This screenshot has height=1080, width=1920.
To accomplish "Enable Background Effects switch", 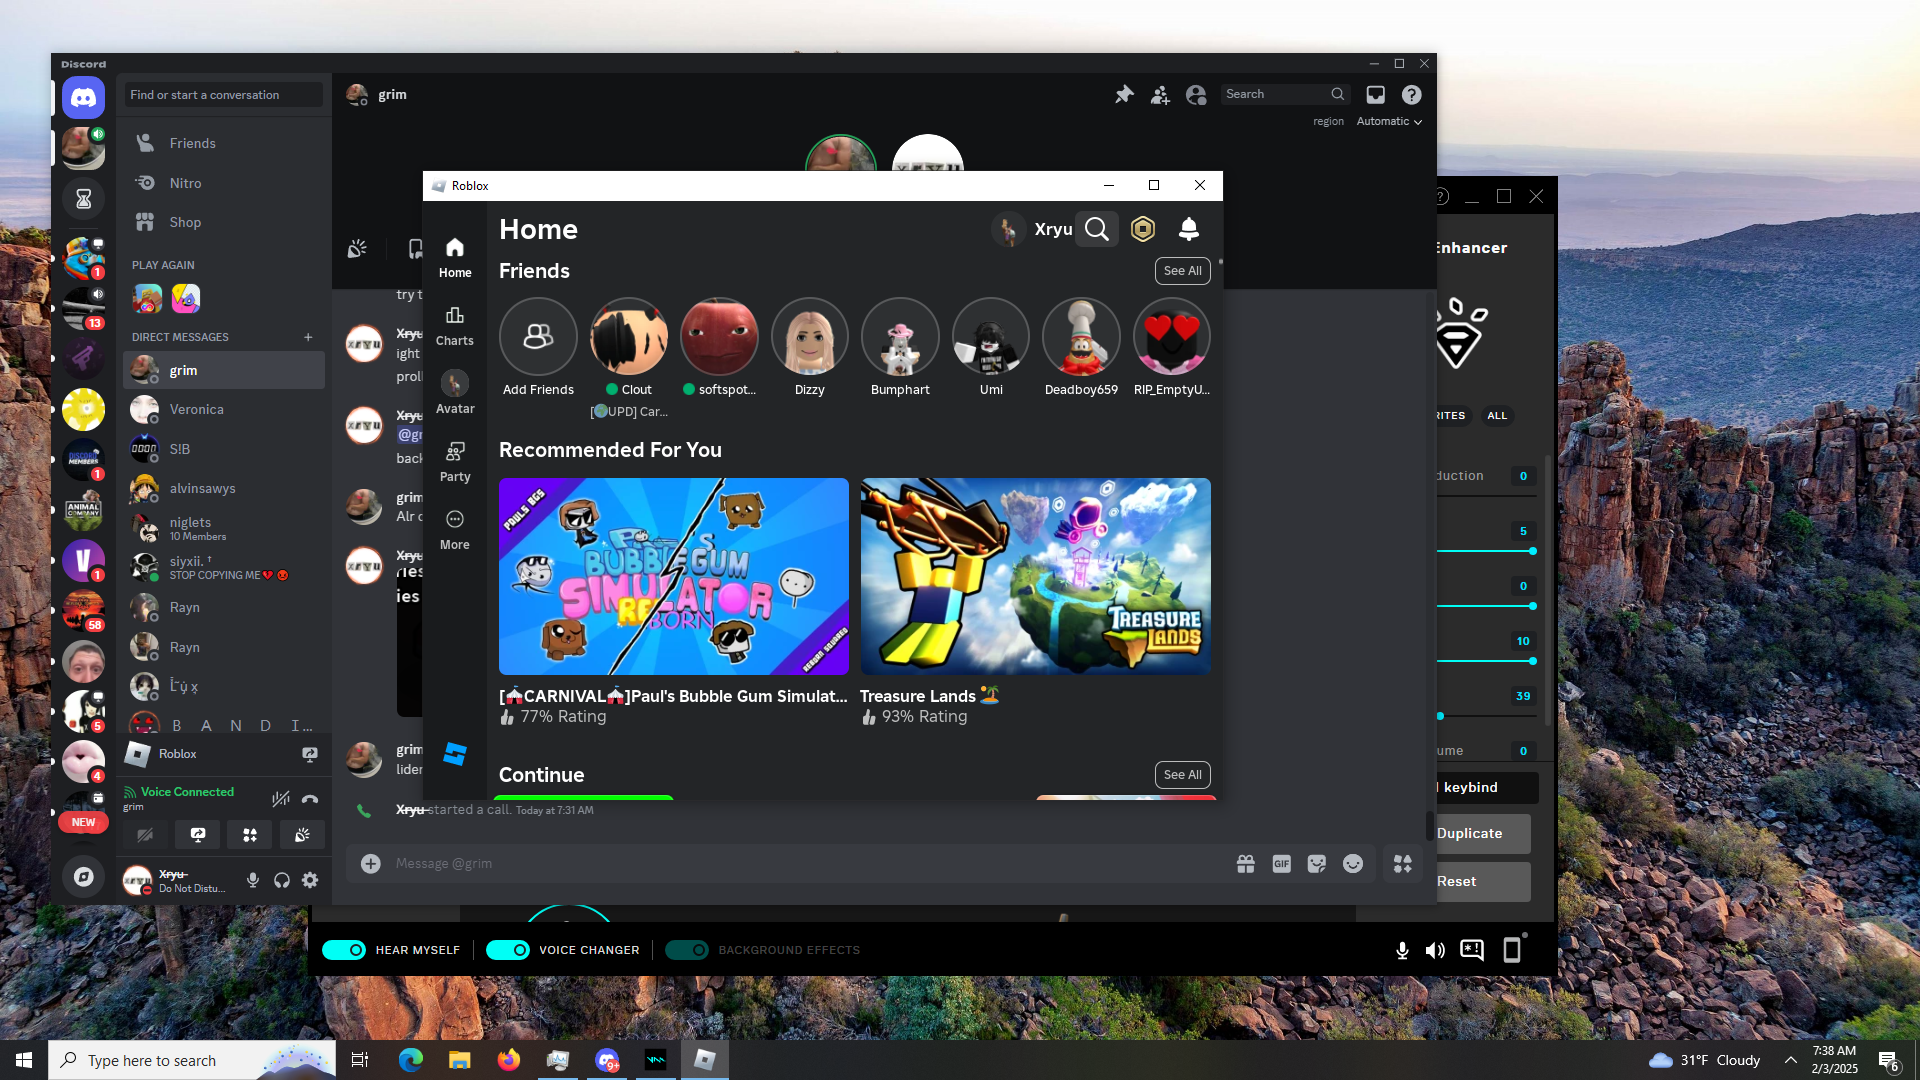I will (687, 950).
